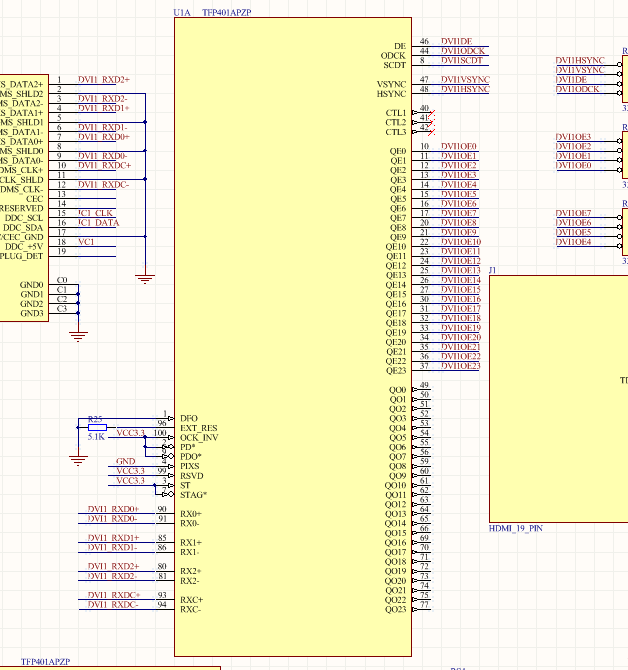The height and width of the screenshot is (670, 628).
Task: Select the DVI1_RXD2+ net label at pin 80
Action: click(113, 566)
